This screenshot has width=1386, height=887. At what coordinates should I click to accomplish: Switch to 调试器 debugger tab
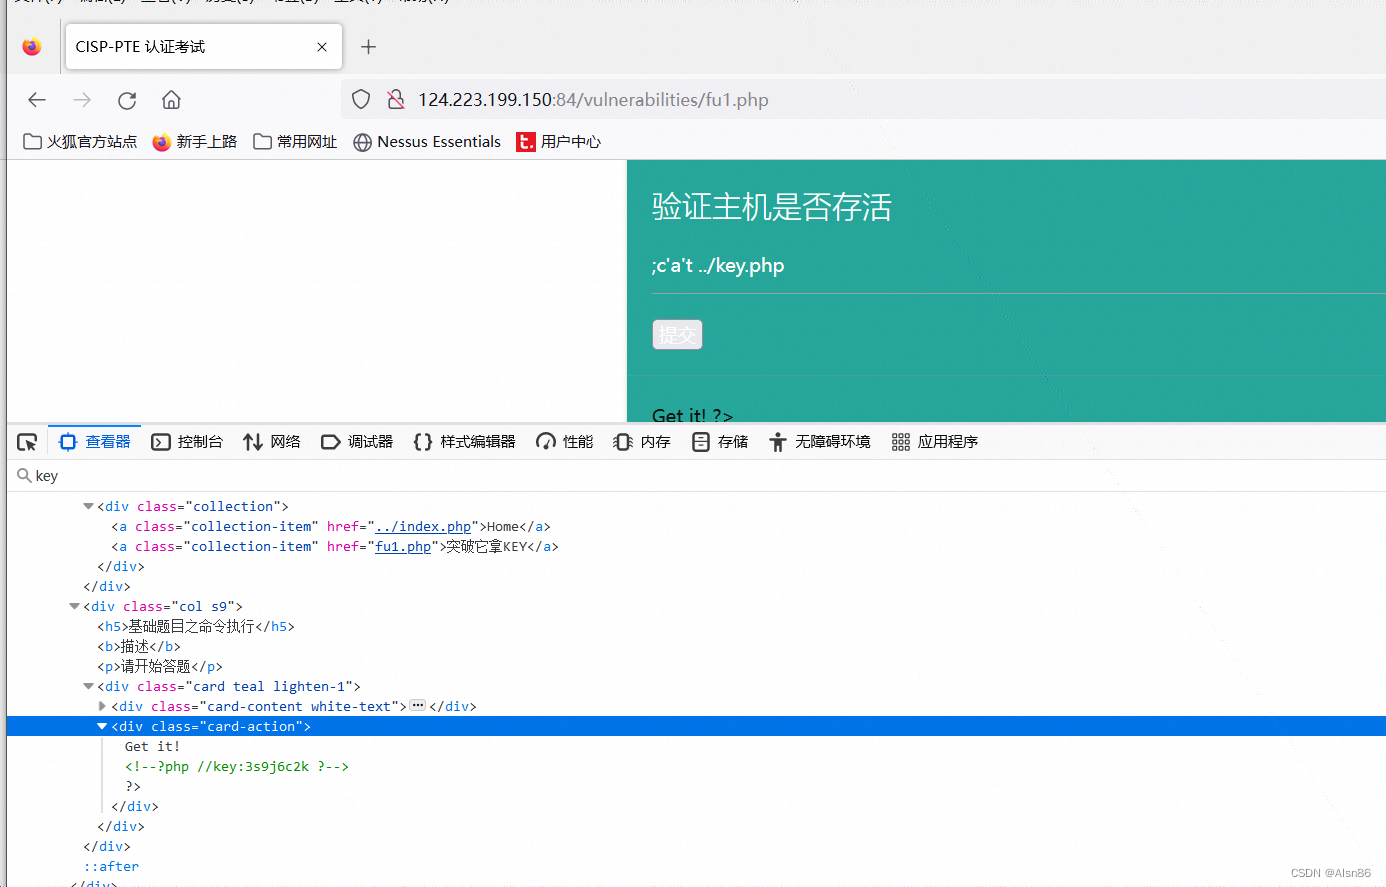click(x=357, y=442)
